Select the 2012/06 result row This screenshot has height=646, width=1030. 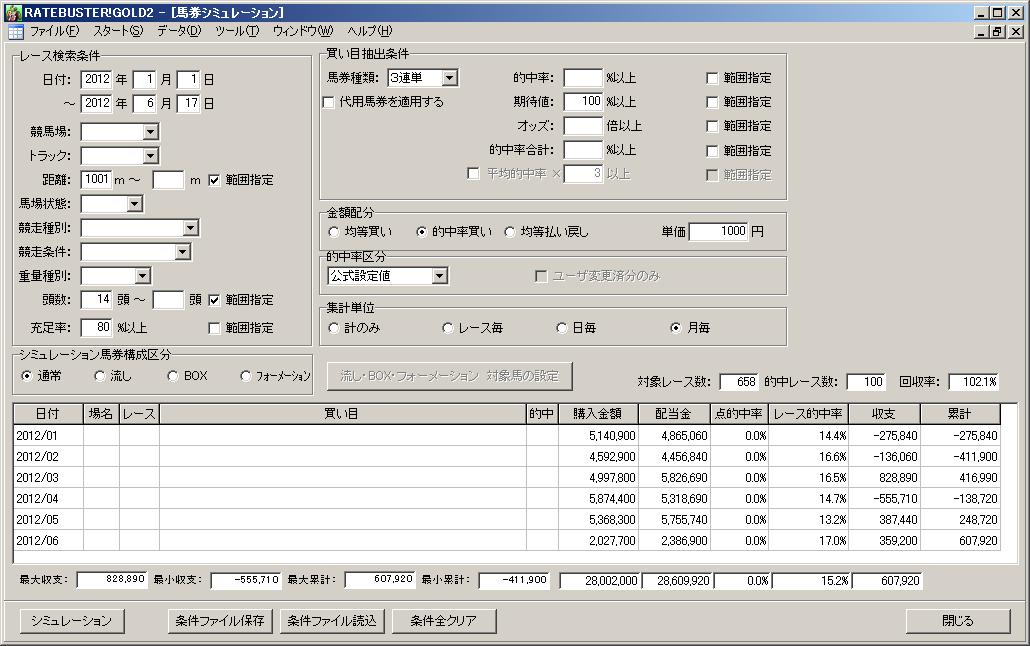click(x=506, y=541)
